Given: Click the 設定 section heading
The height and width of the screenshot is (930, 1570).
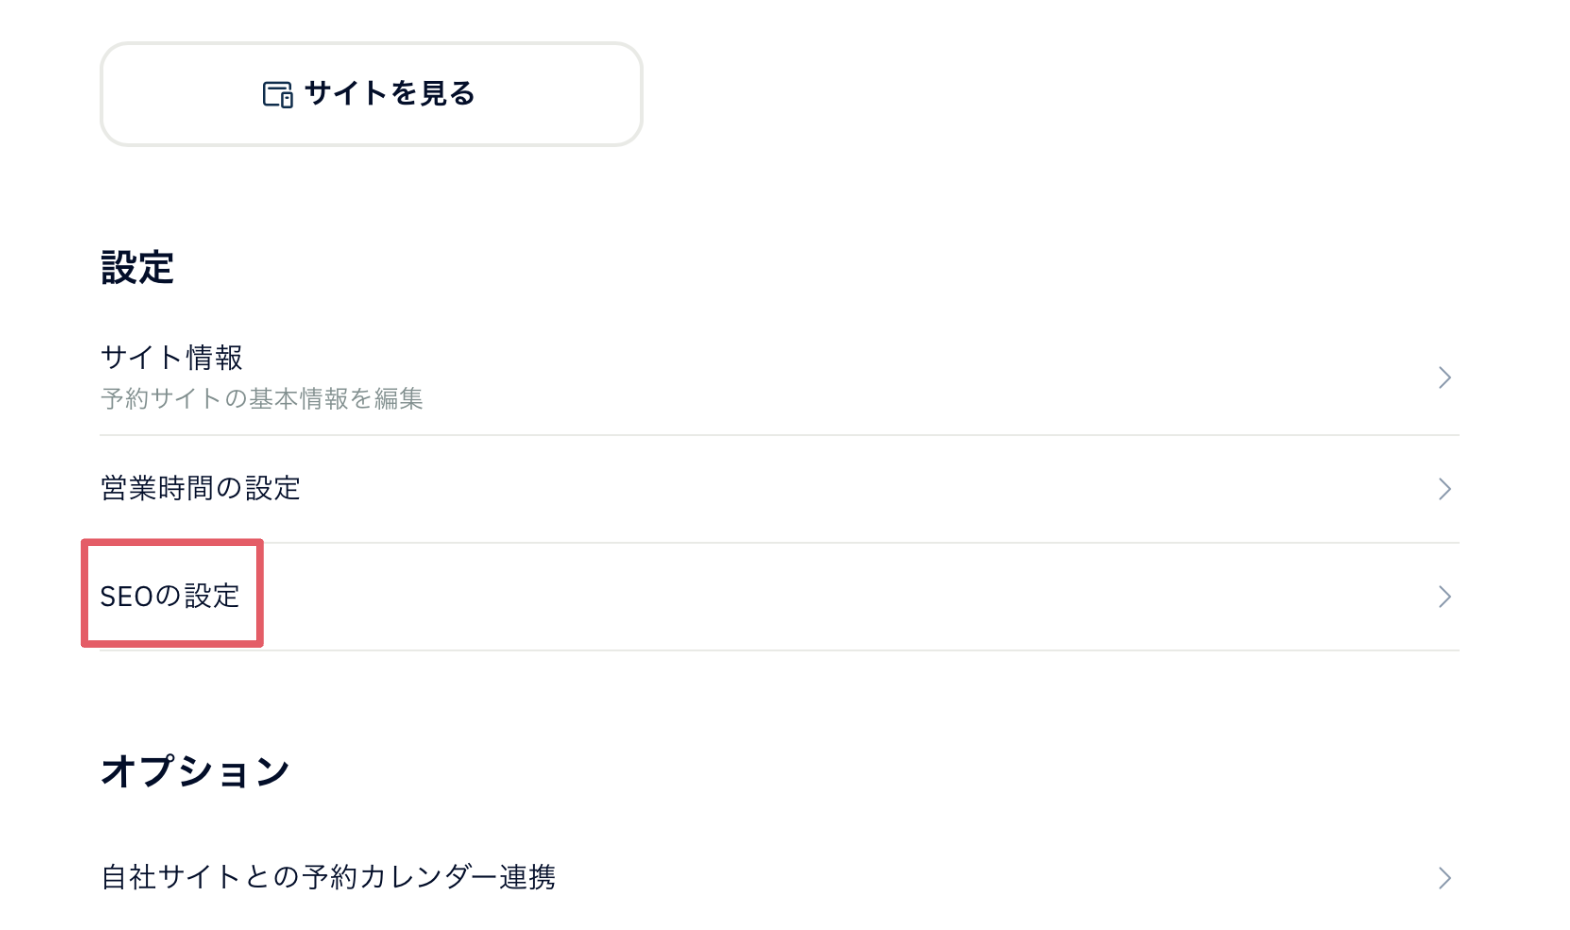Looking at the screenshot, I should click(x=138, y=268).
